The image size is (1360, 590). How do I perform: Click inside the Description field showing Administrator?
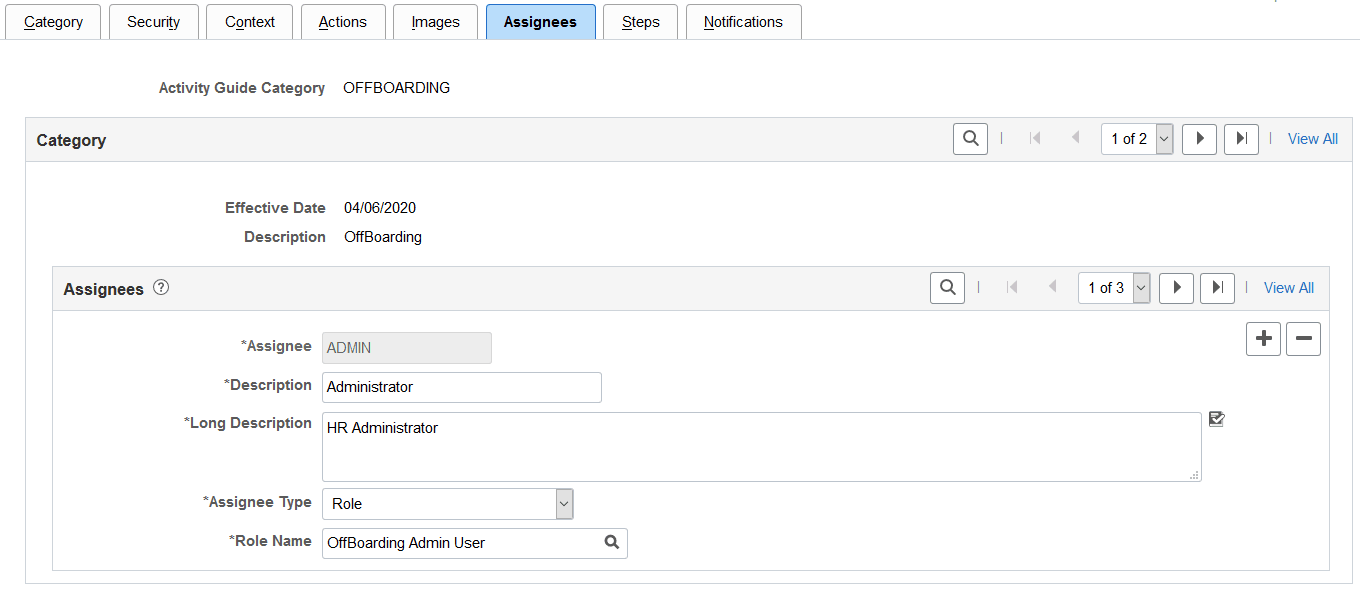tap(461, 387)
